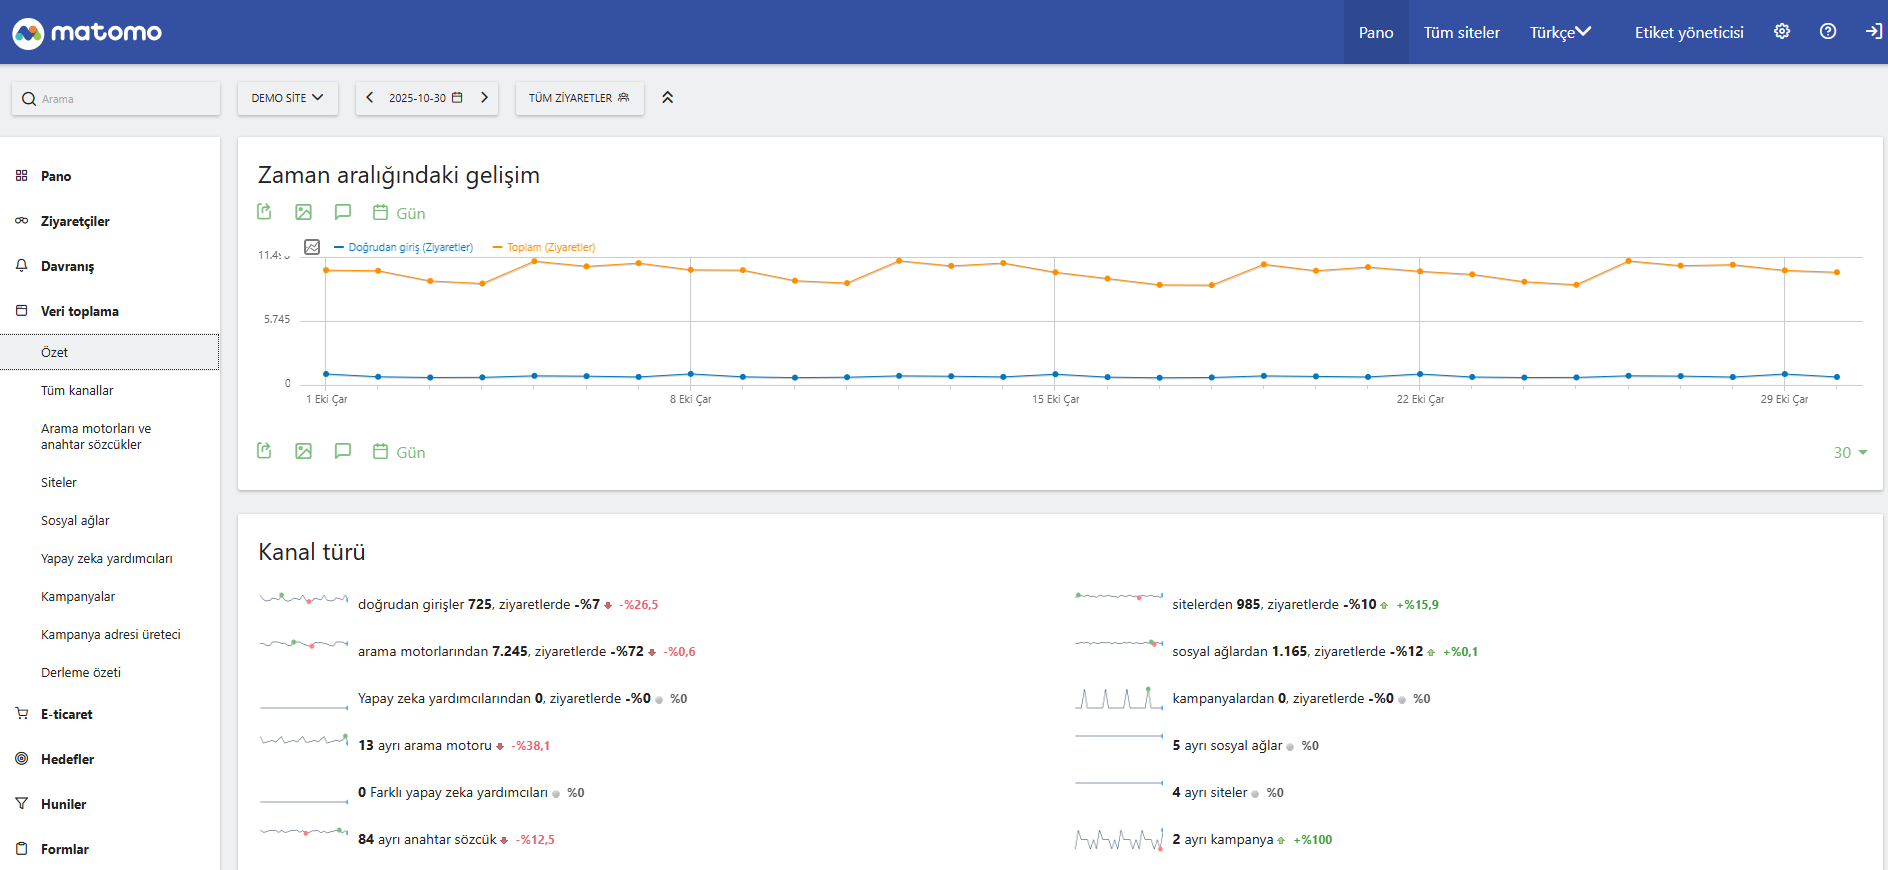Open annotations using the speech bubble icon
The image size is (1888, 870).
[343, 212]
